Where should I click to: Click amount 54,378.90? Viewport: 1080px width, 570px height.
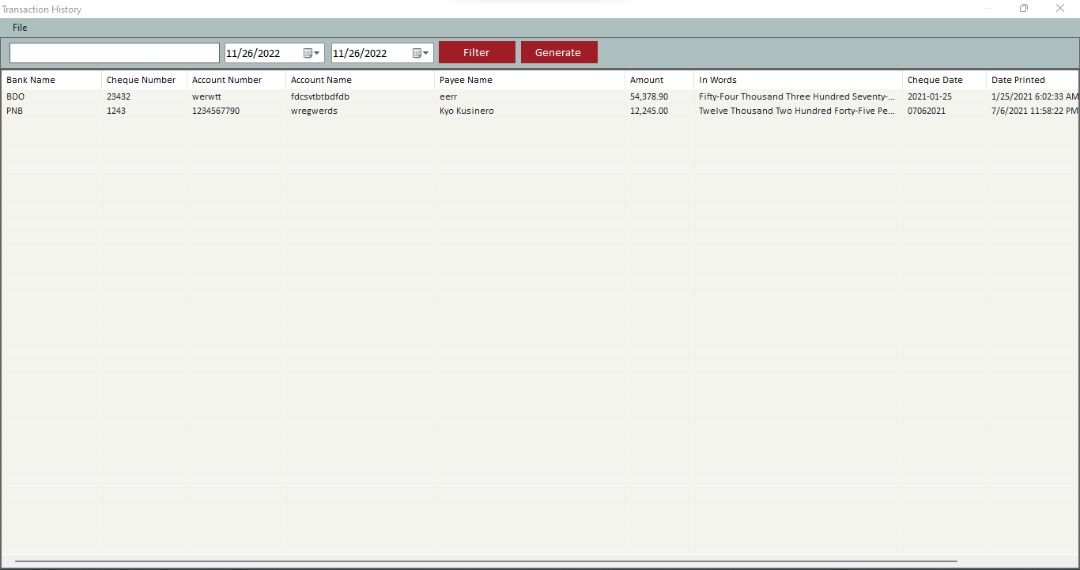click(x=649, y=97)
